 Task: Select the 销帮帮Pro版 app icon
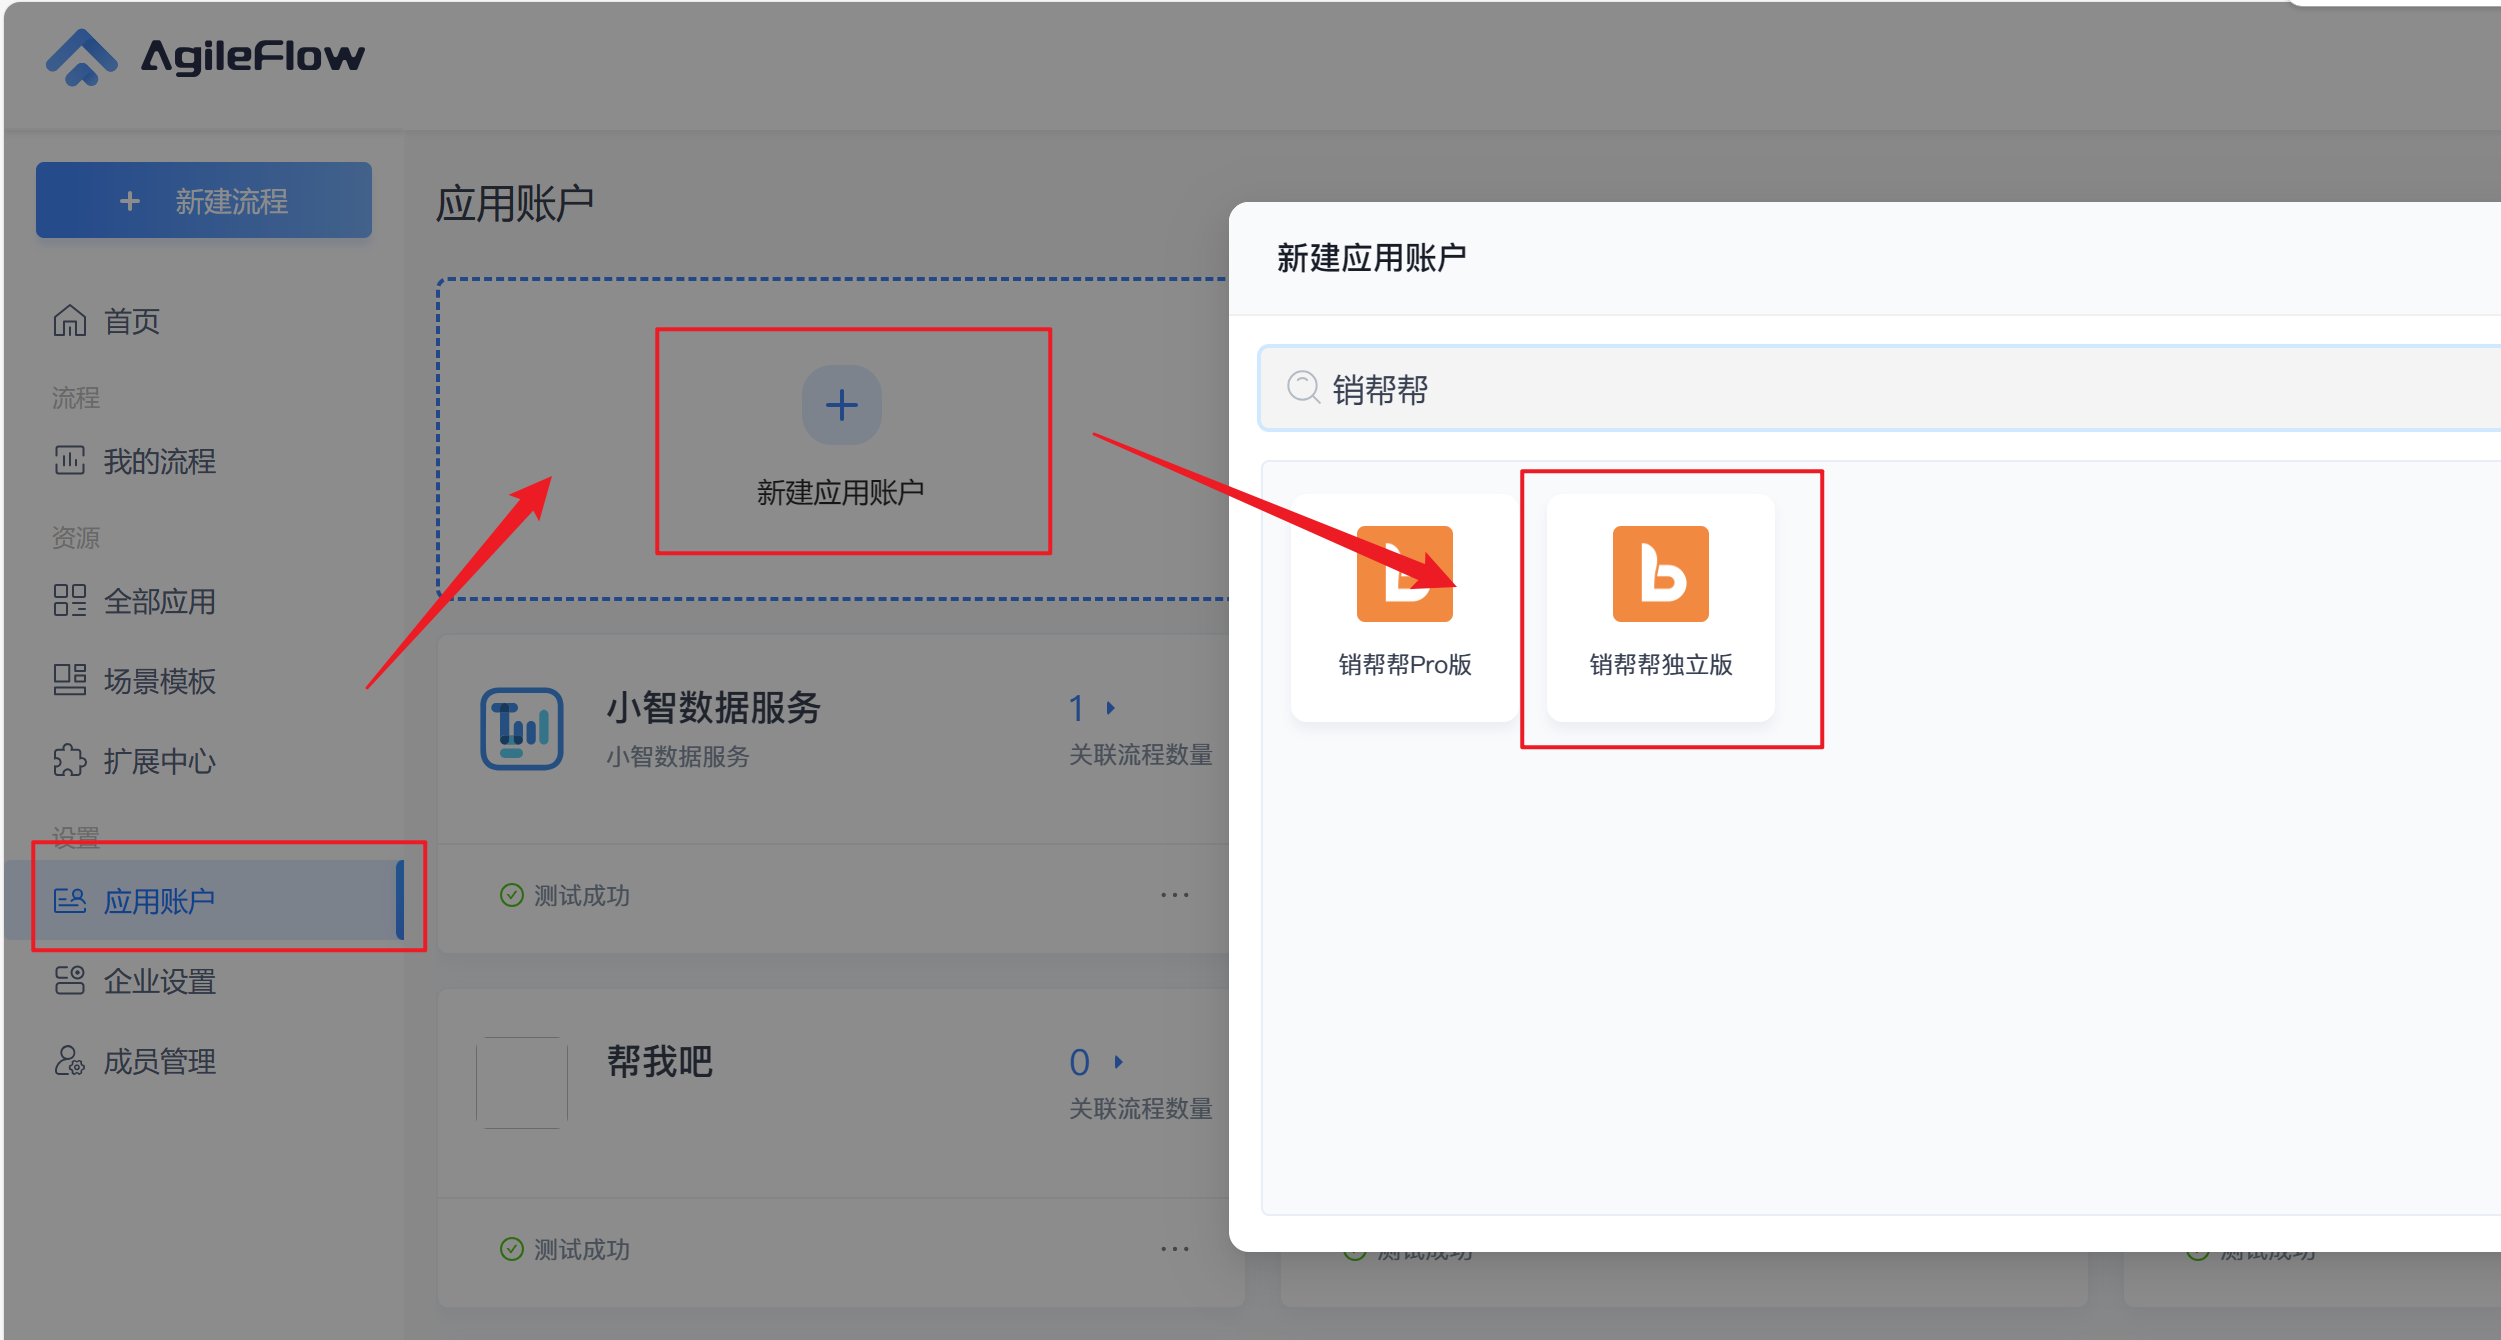click(x=1404, y=574)
